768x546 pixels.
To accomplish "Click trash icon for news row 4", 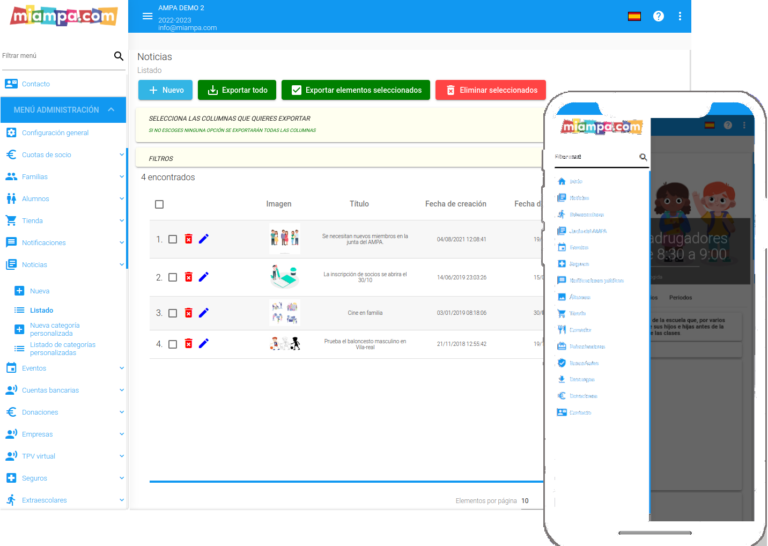I will [188, 344].
